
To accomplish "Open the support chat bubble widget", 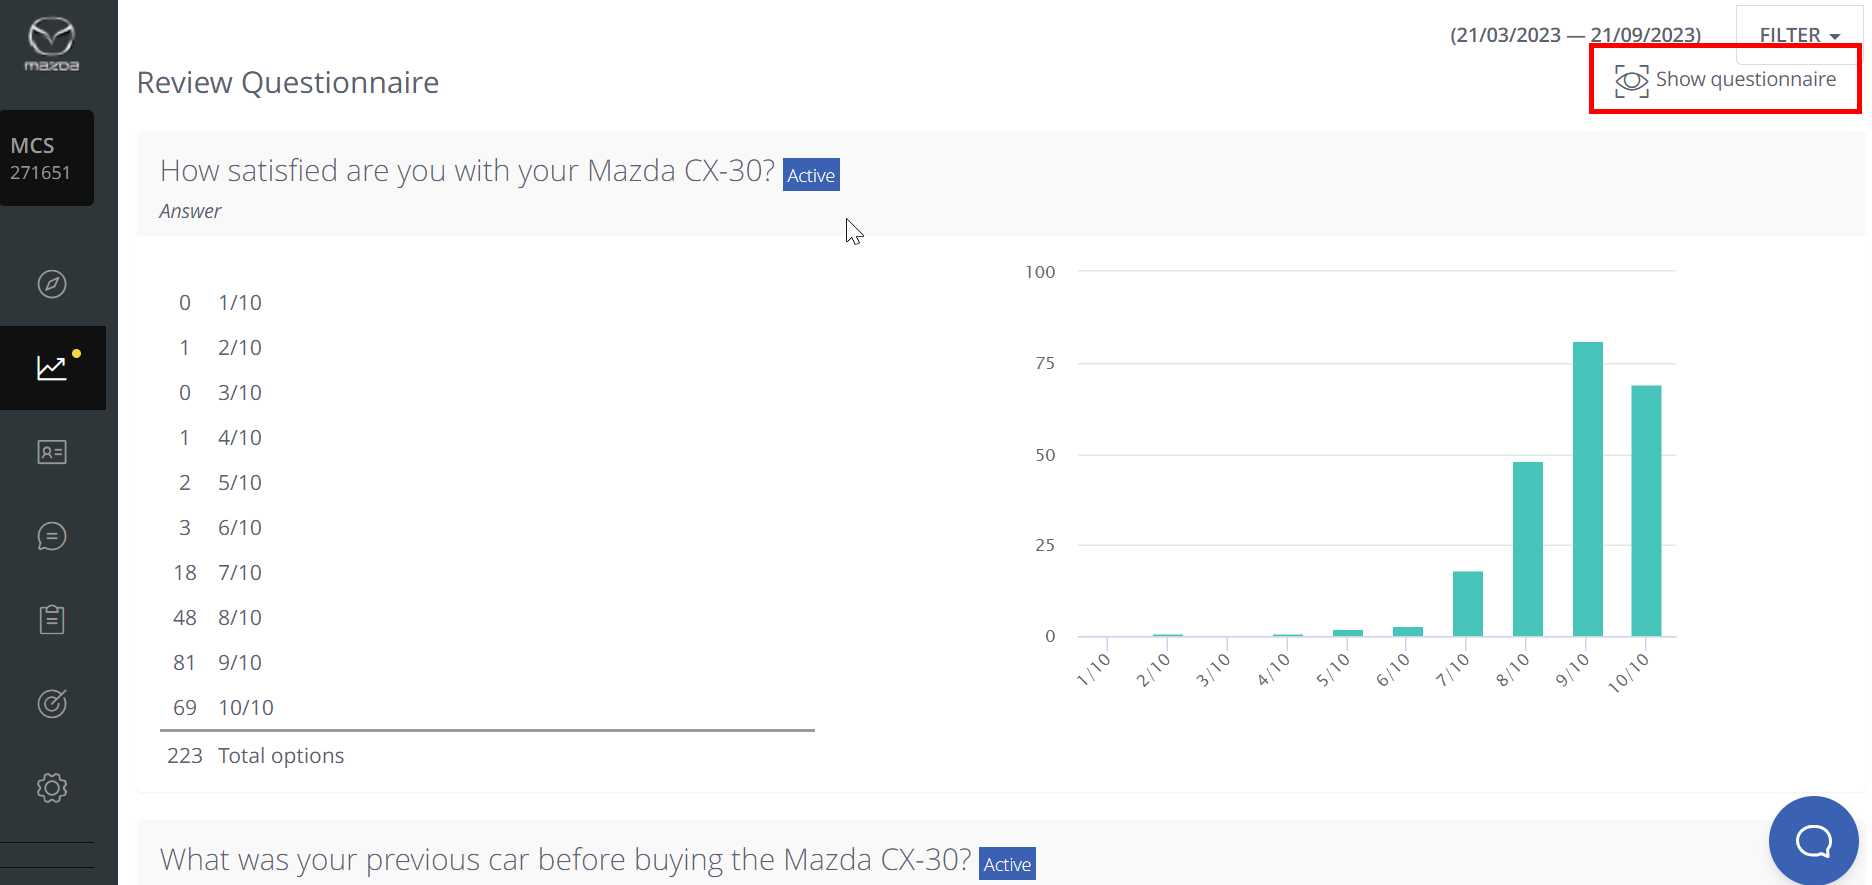I will click(1813, 840).
